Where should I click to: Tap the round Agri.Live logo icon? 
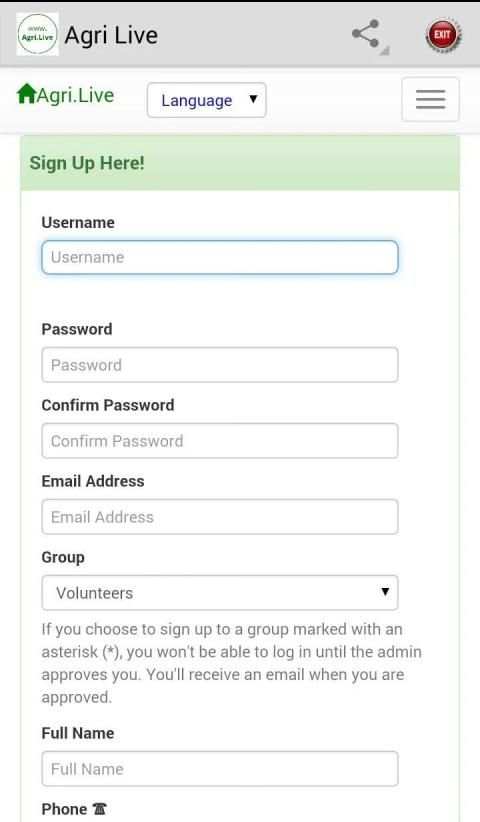tap(37, 35)
